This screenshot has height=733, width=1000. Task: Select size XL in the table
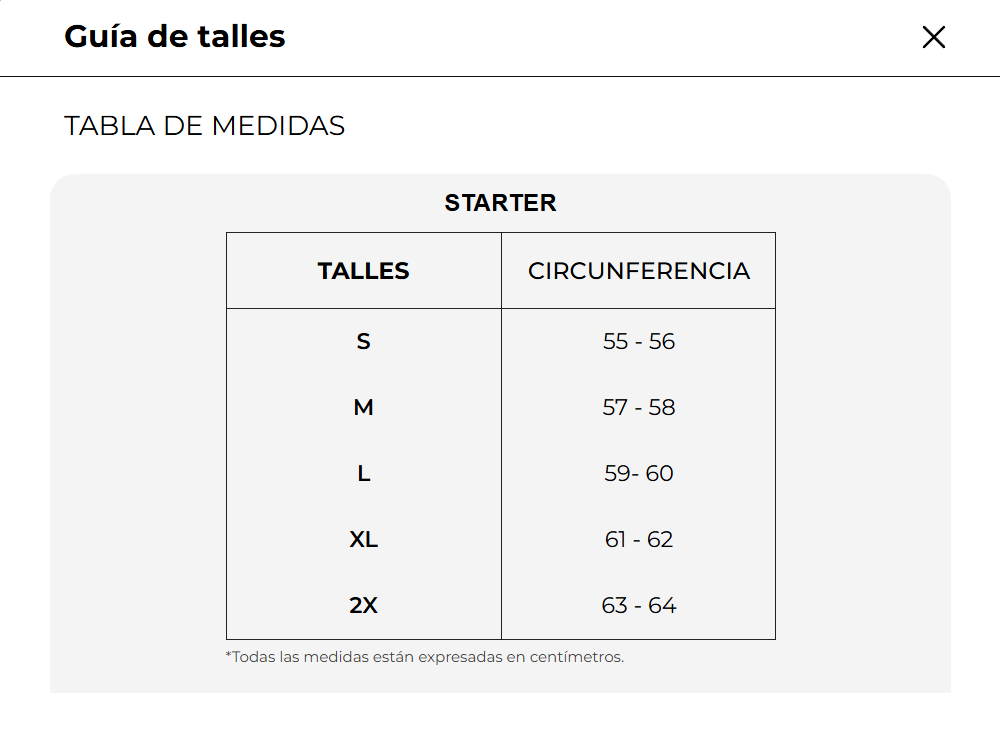(x=363, y=540)
